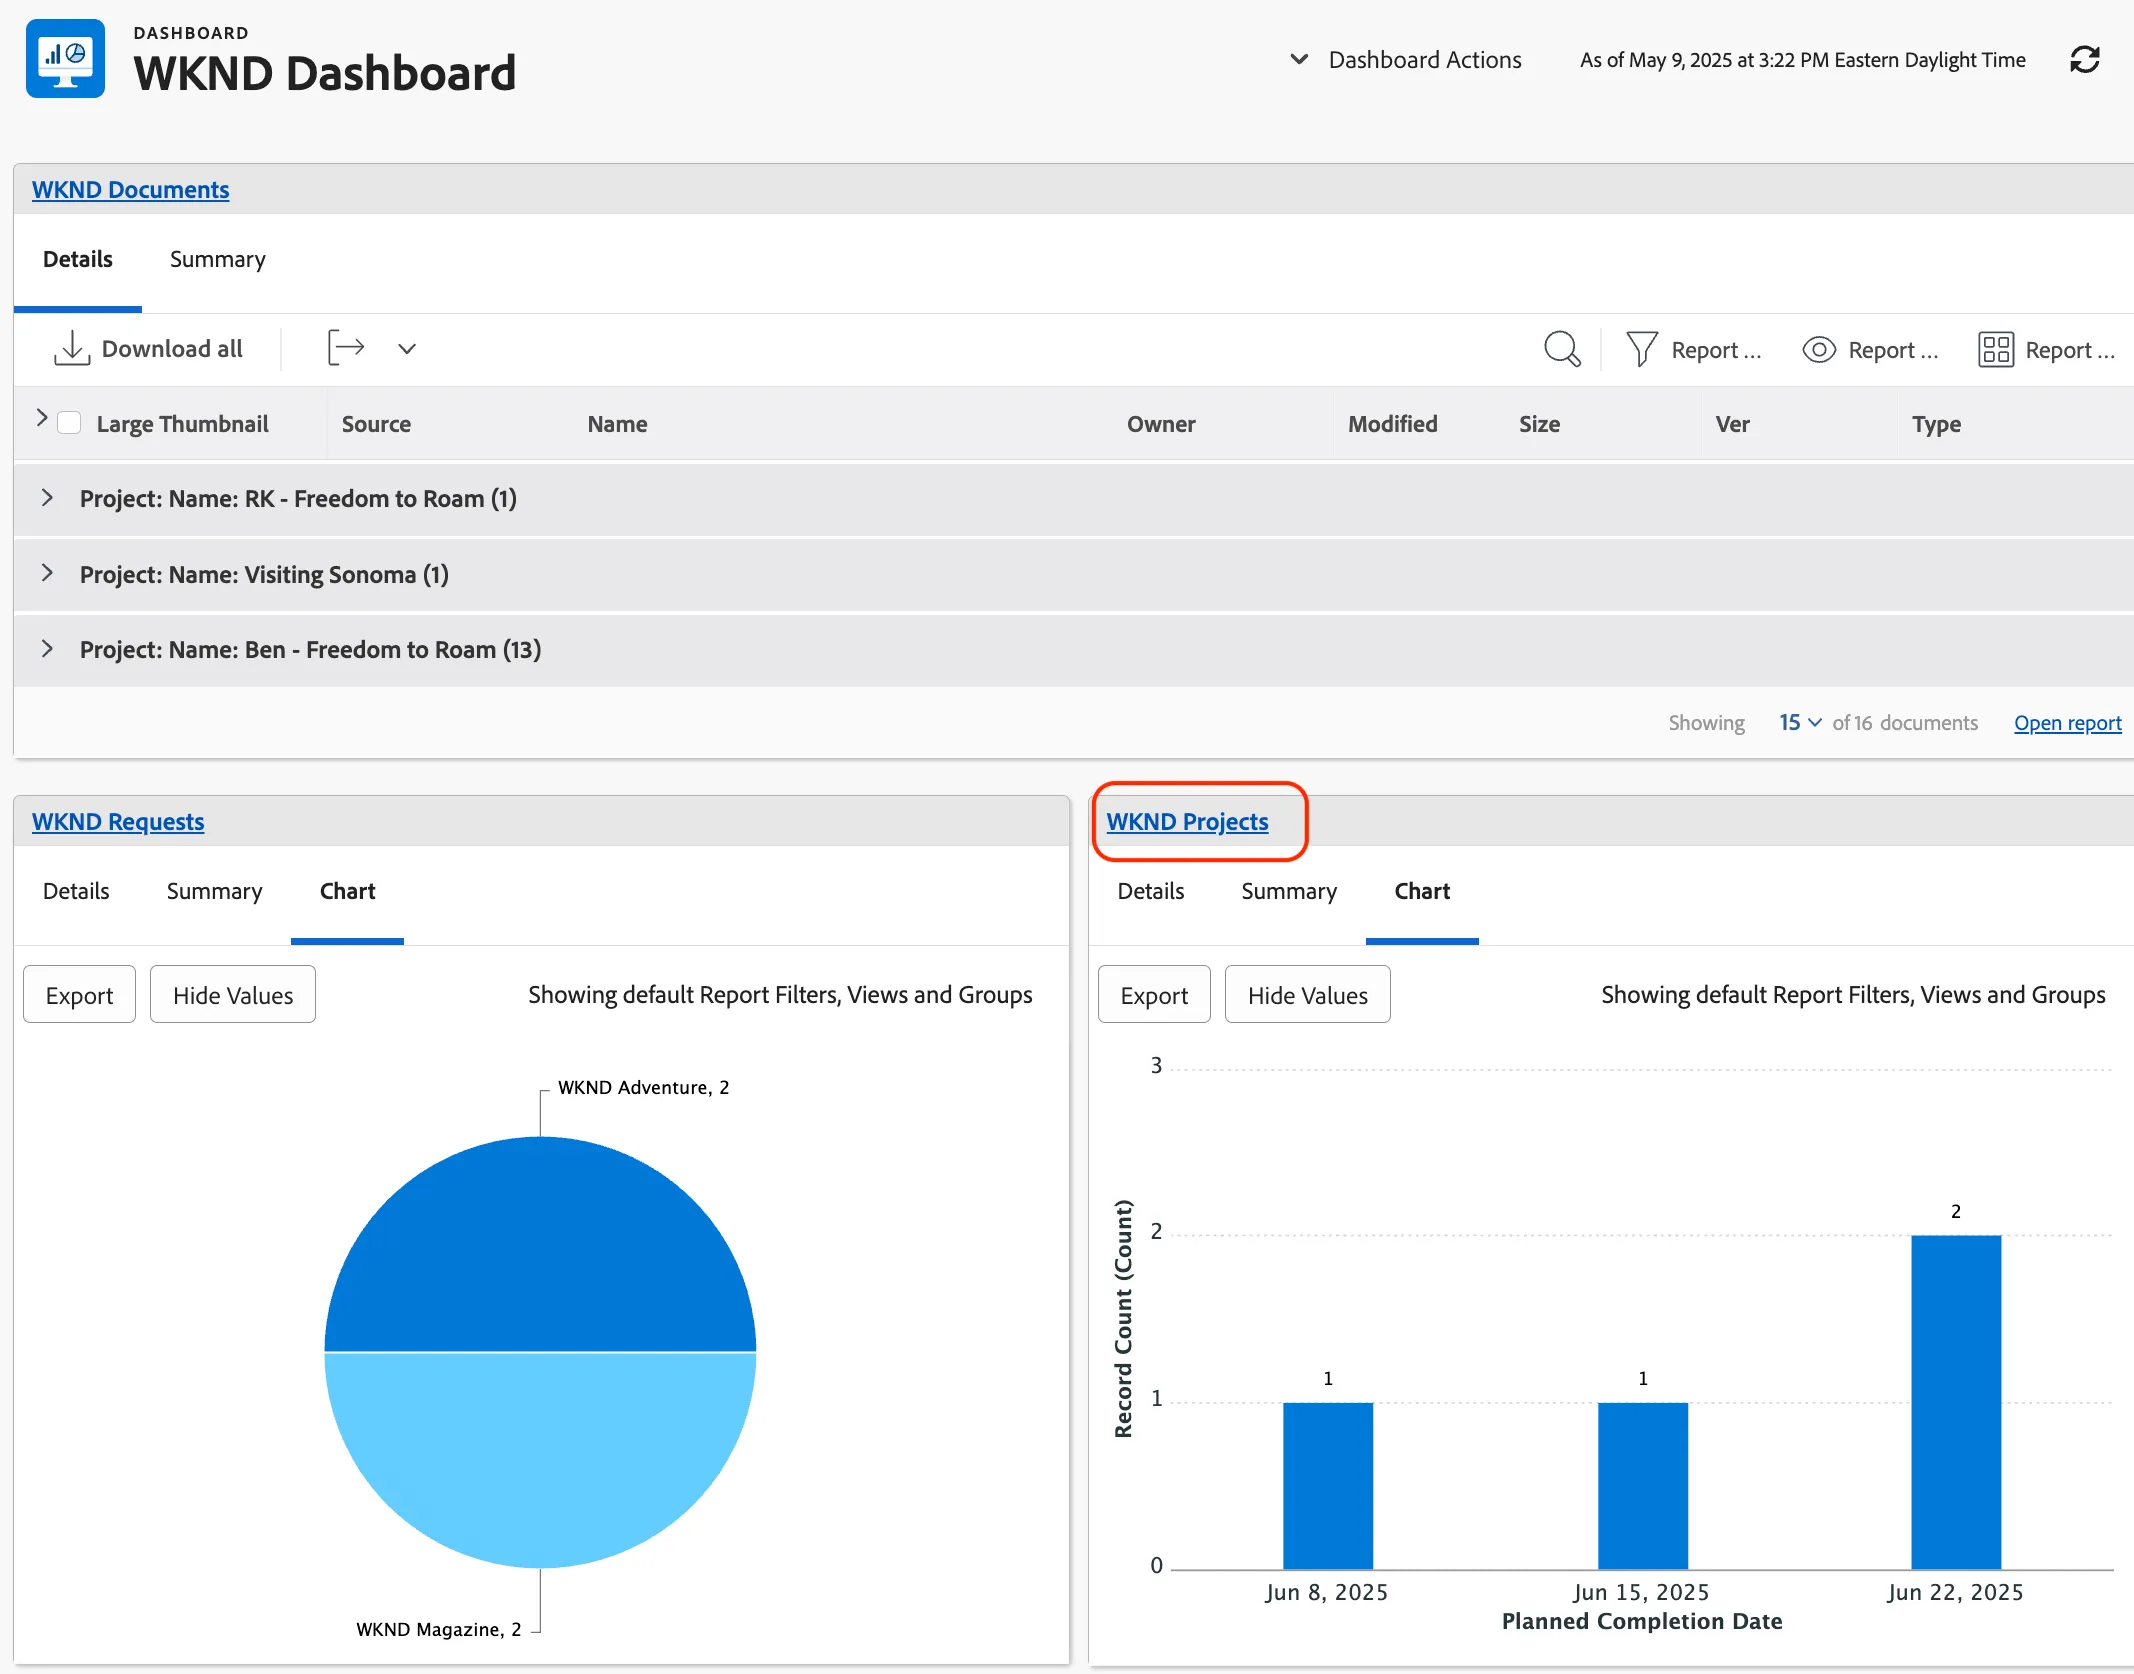This screenshot has height=1674, width=2134.
Task: Click the Open report link
Action: [2068, 722]
